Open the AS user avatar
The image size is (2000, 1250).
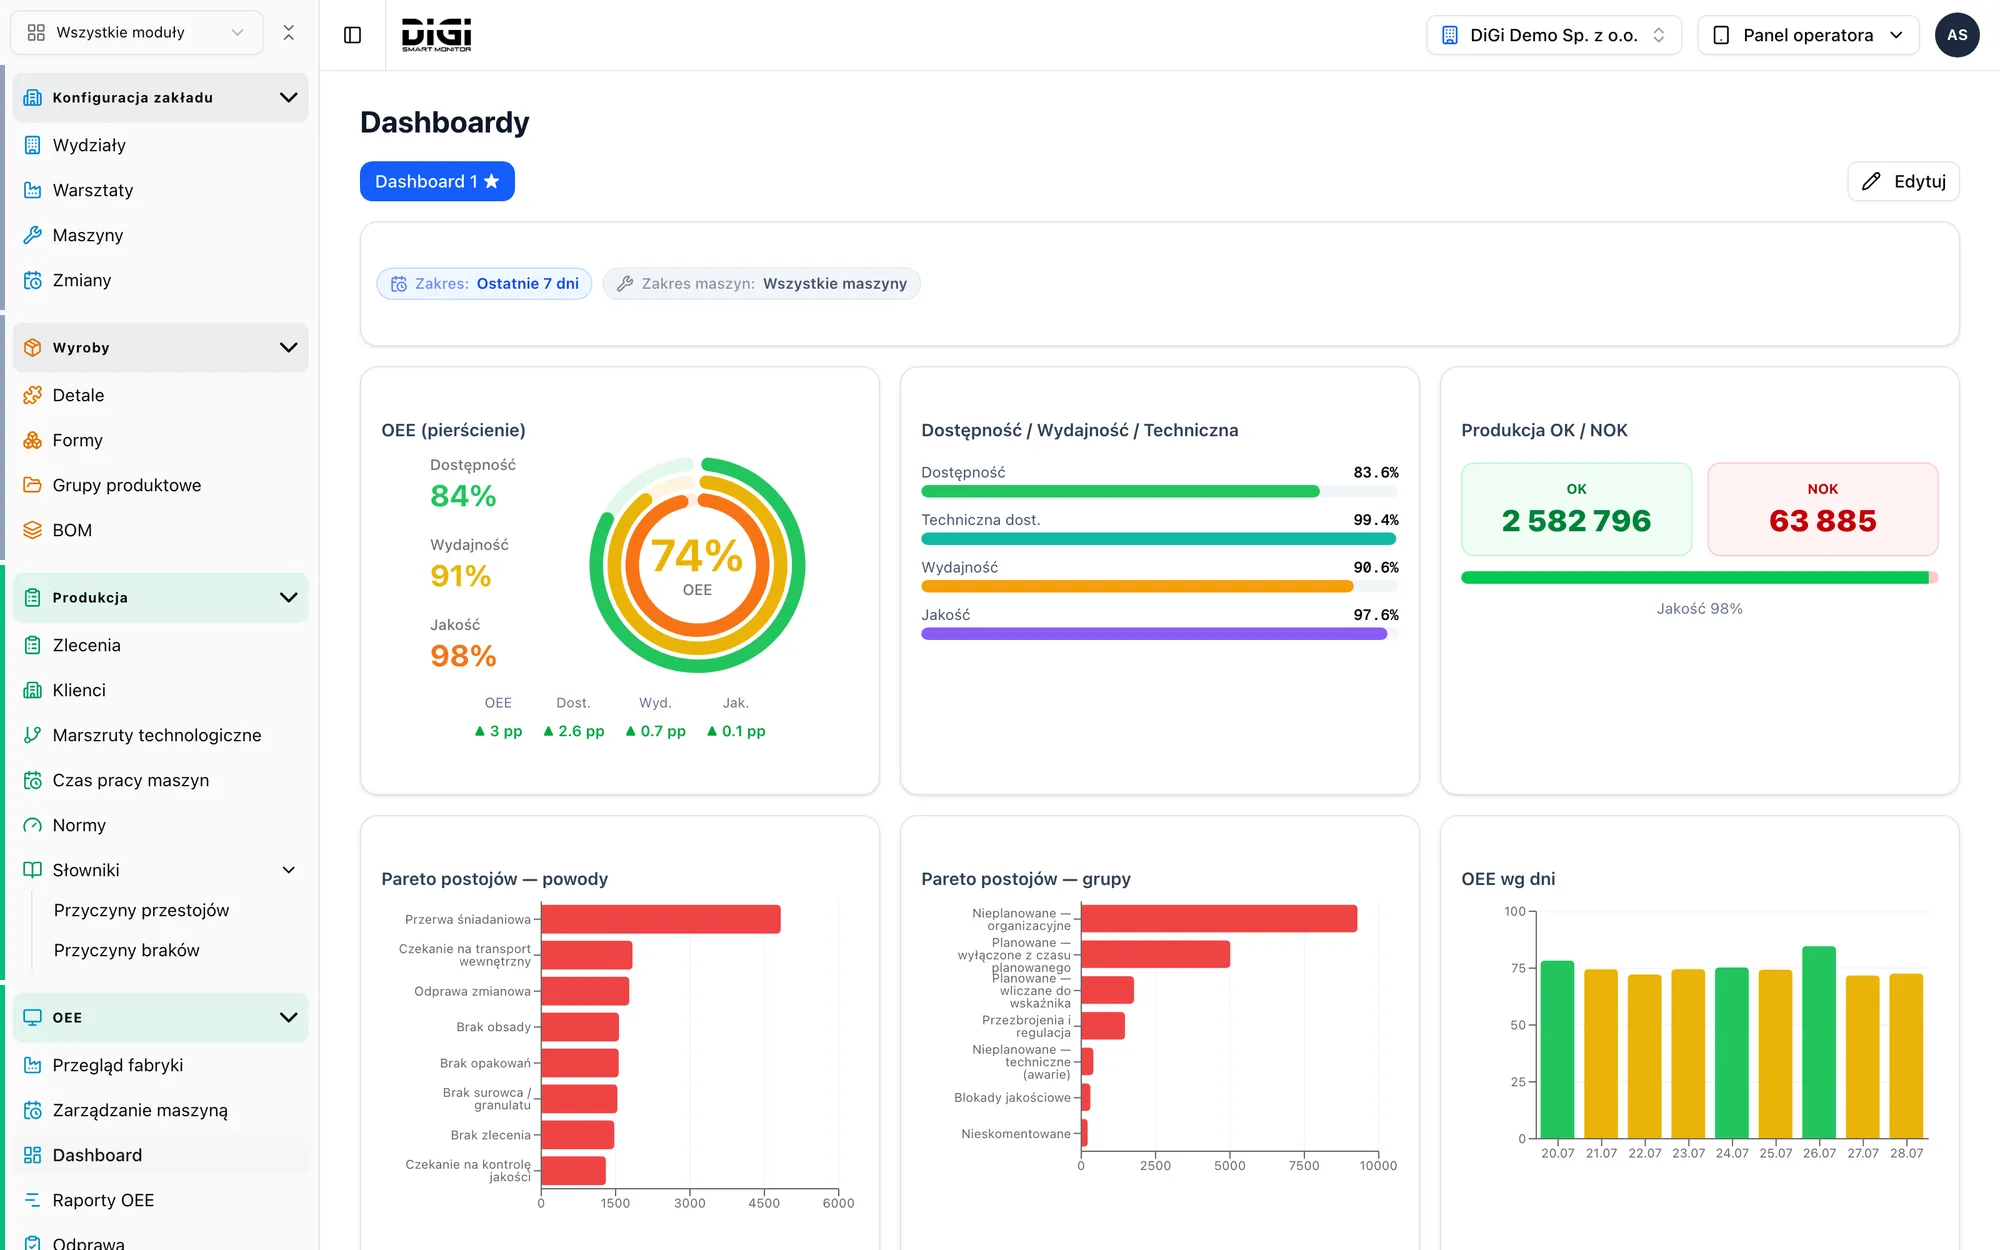(1957, 35)
